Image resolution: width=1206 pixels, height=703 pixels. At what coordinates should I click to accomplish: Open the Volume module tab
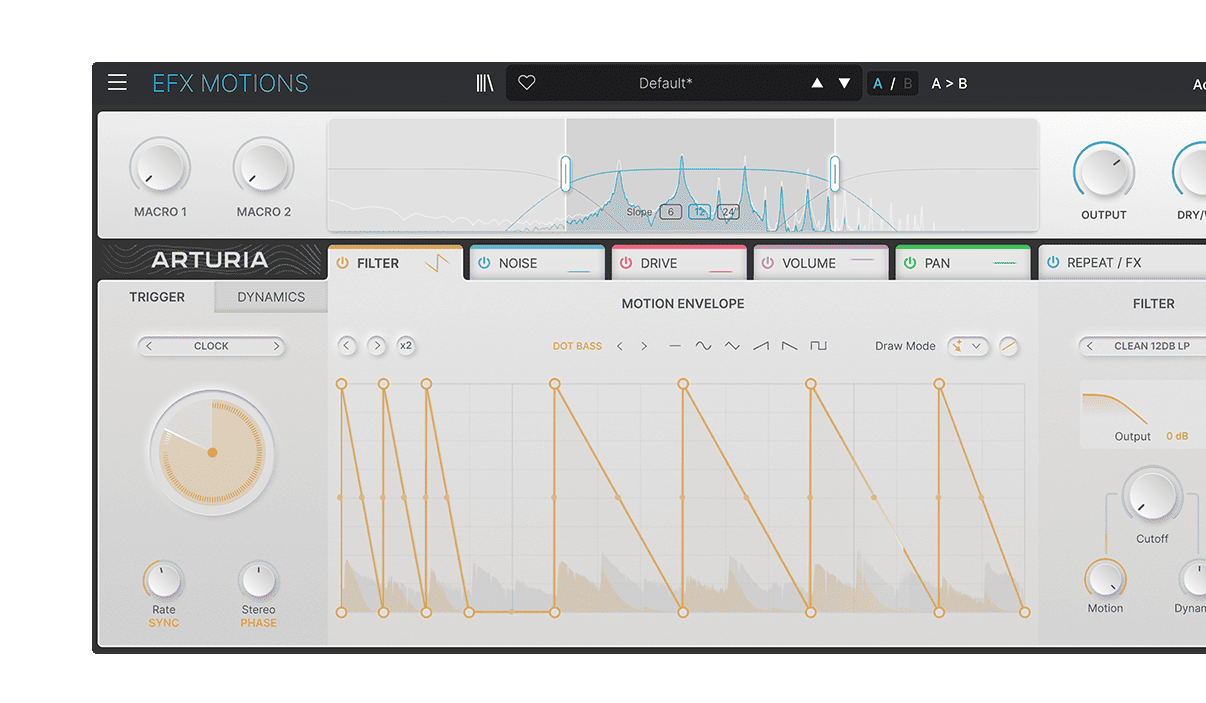tap(809, 263)
